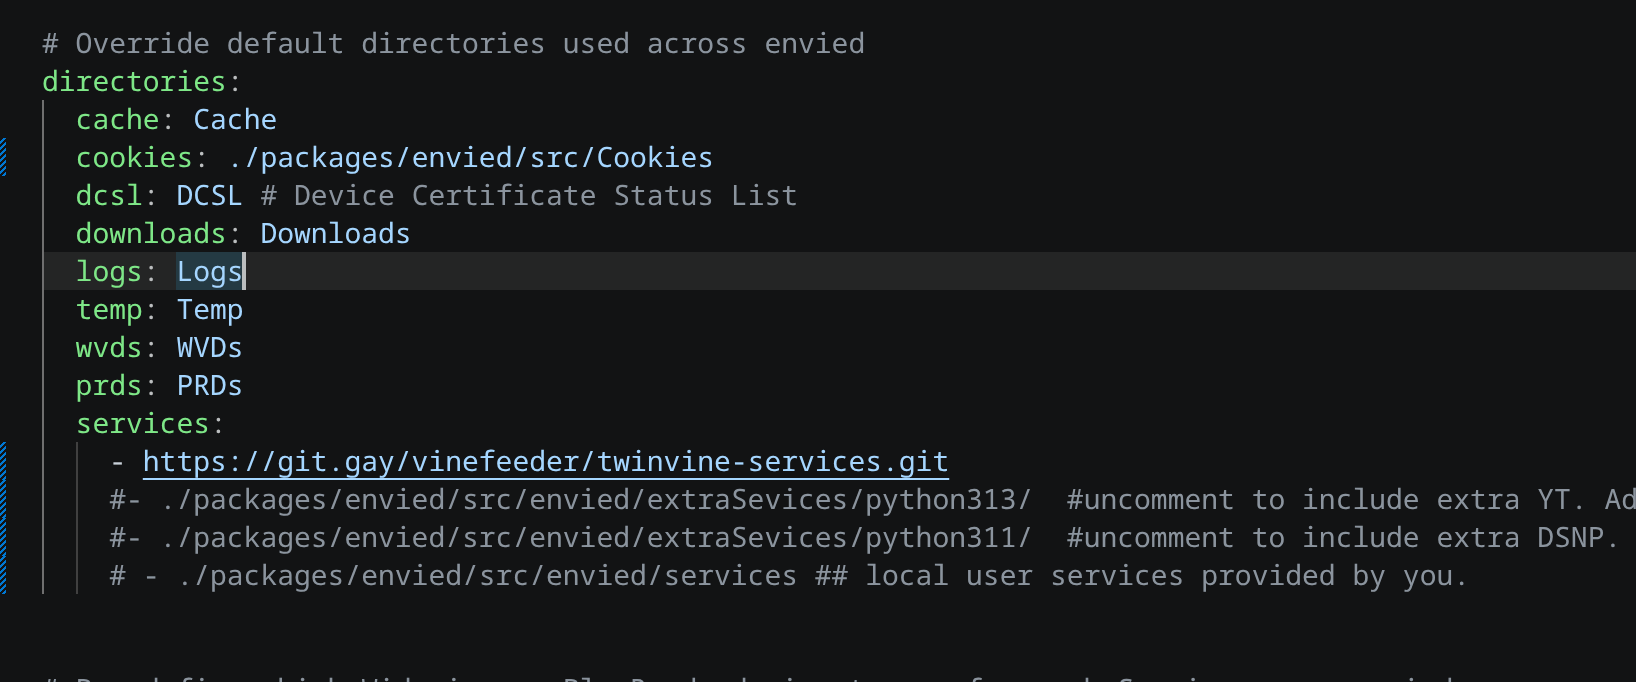Open the twinvine-services.git URL link
This screenshot has width=1636, height=682.
tap(545, 462)
